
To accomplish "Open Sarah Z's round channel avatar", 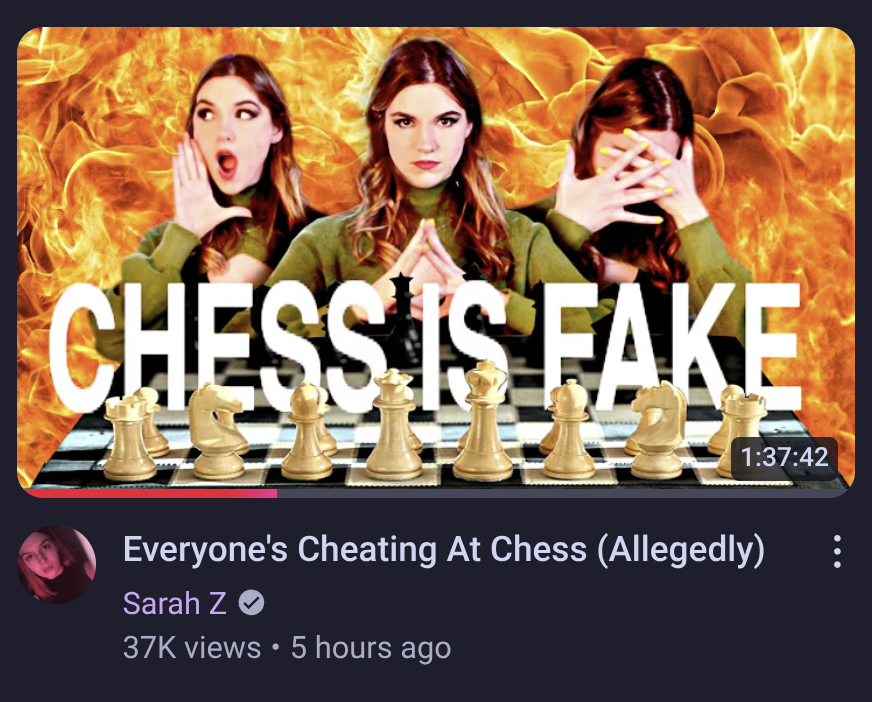I will pyautogui.click(x=57, y=565).
